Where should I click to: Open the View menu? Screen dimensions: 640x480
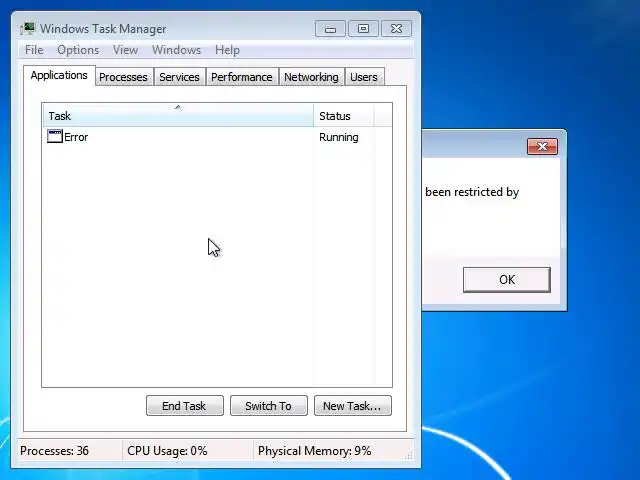tap(125, 50)
